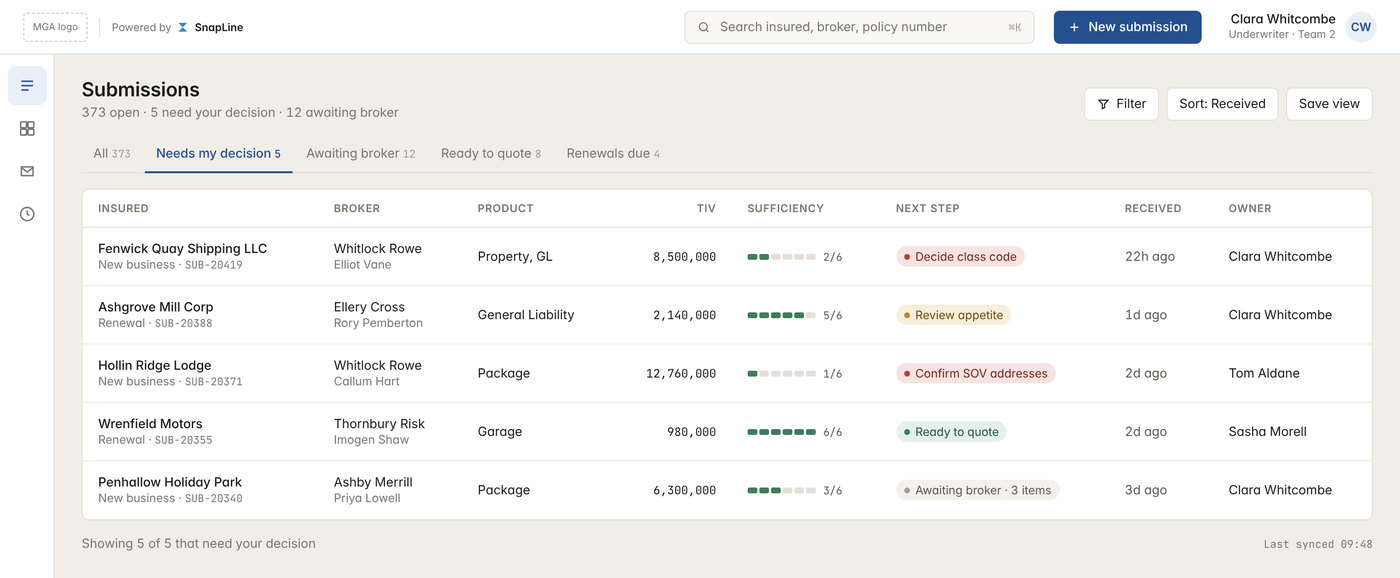
Task: Click the Next Step column header
Action: 927,209
